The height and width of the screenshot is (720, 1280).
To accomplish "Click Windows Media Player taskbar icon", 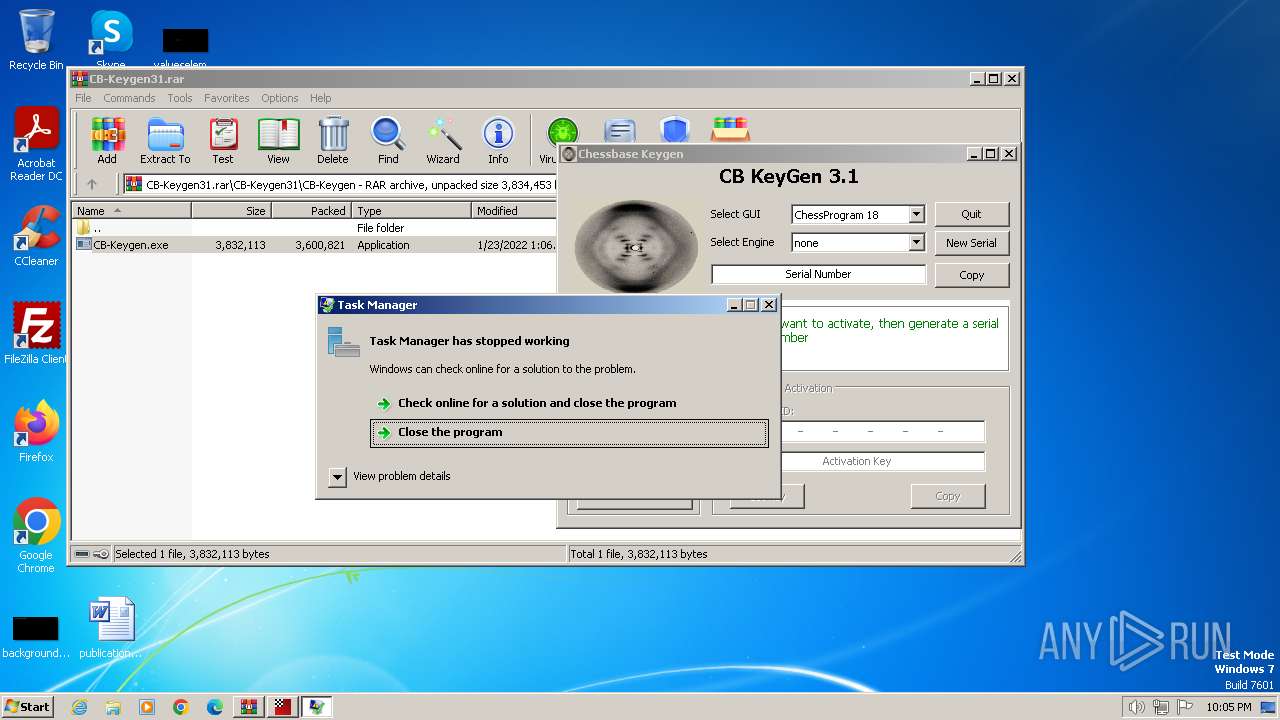I will click(x=147, y=707).
